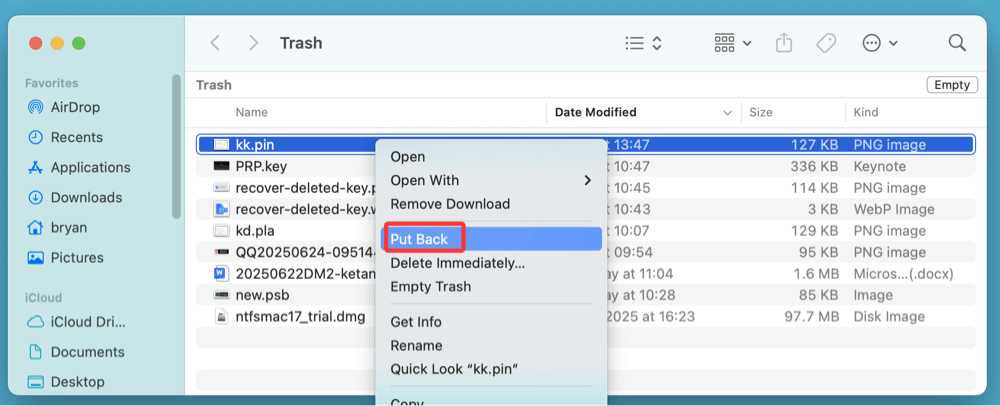The width and height of the screenshot is (1000, 406).
Task: Click the 336 KB size cell
Action: 812,166
